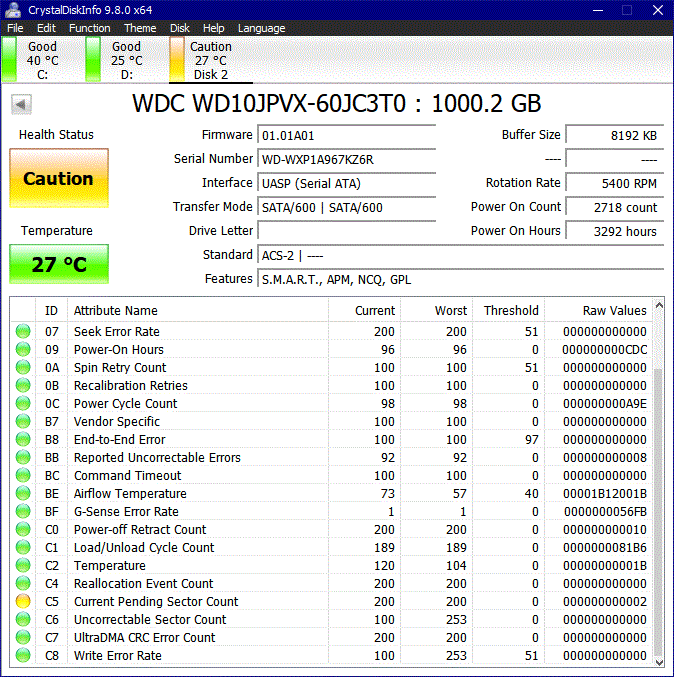Screen dimensions: 674x677
Task: Click status circle for Power-On Hours row
Action: click(x=23, y=350)
